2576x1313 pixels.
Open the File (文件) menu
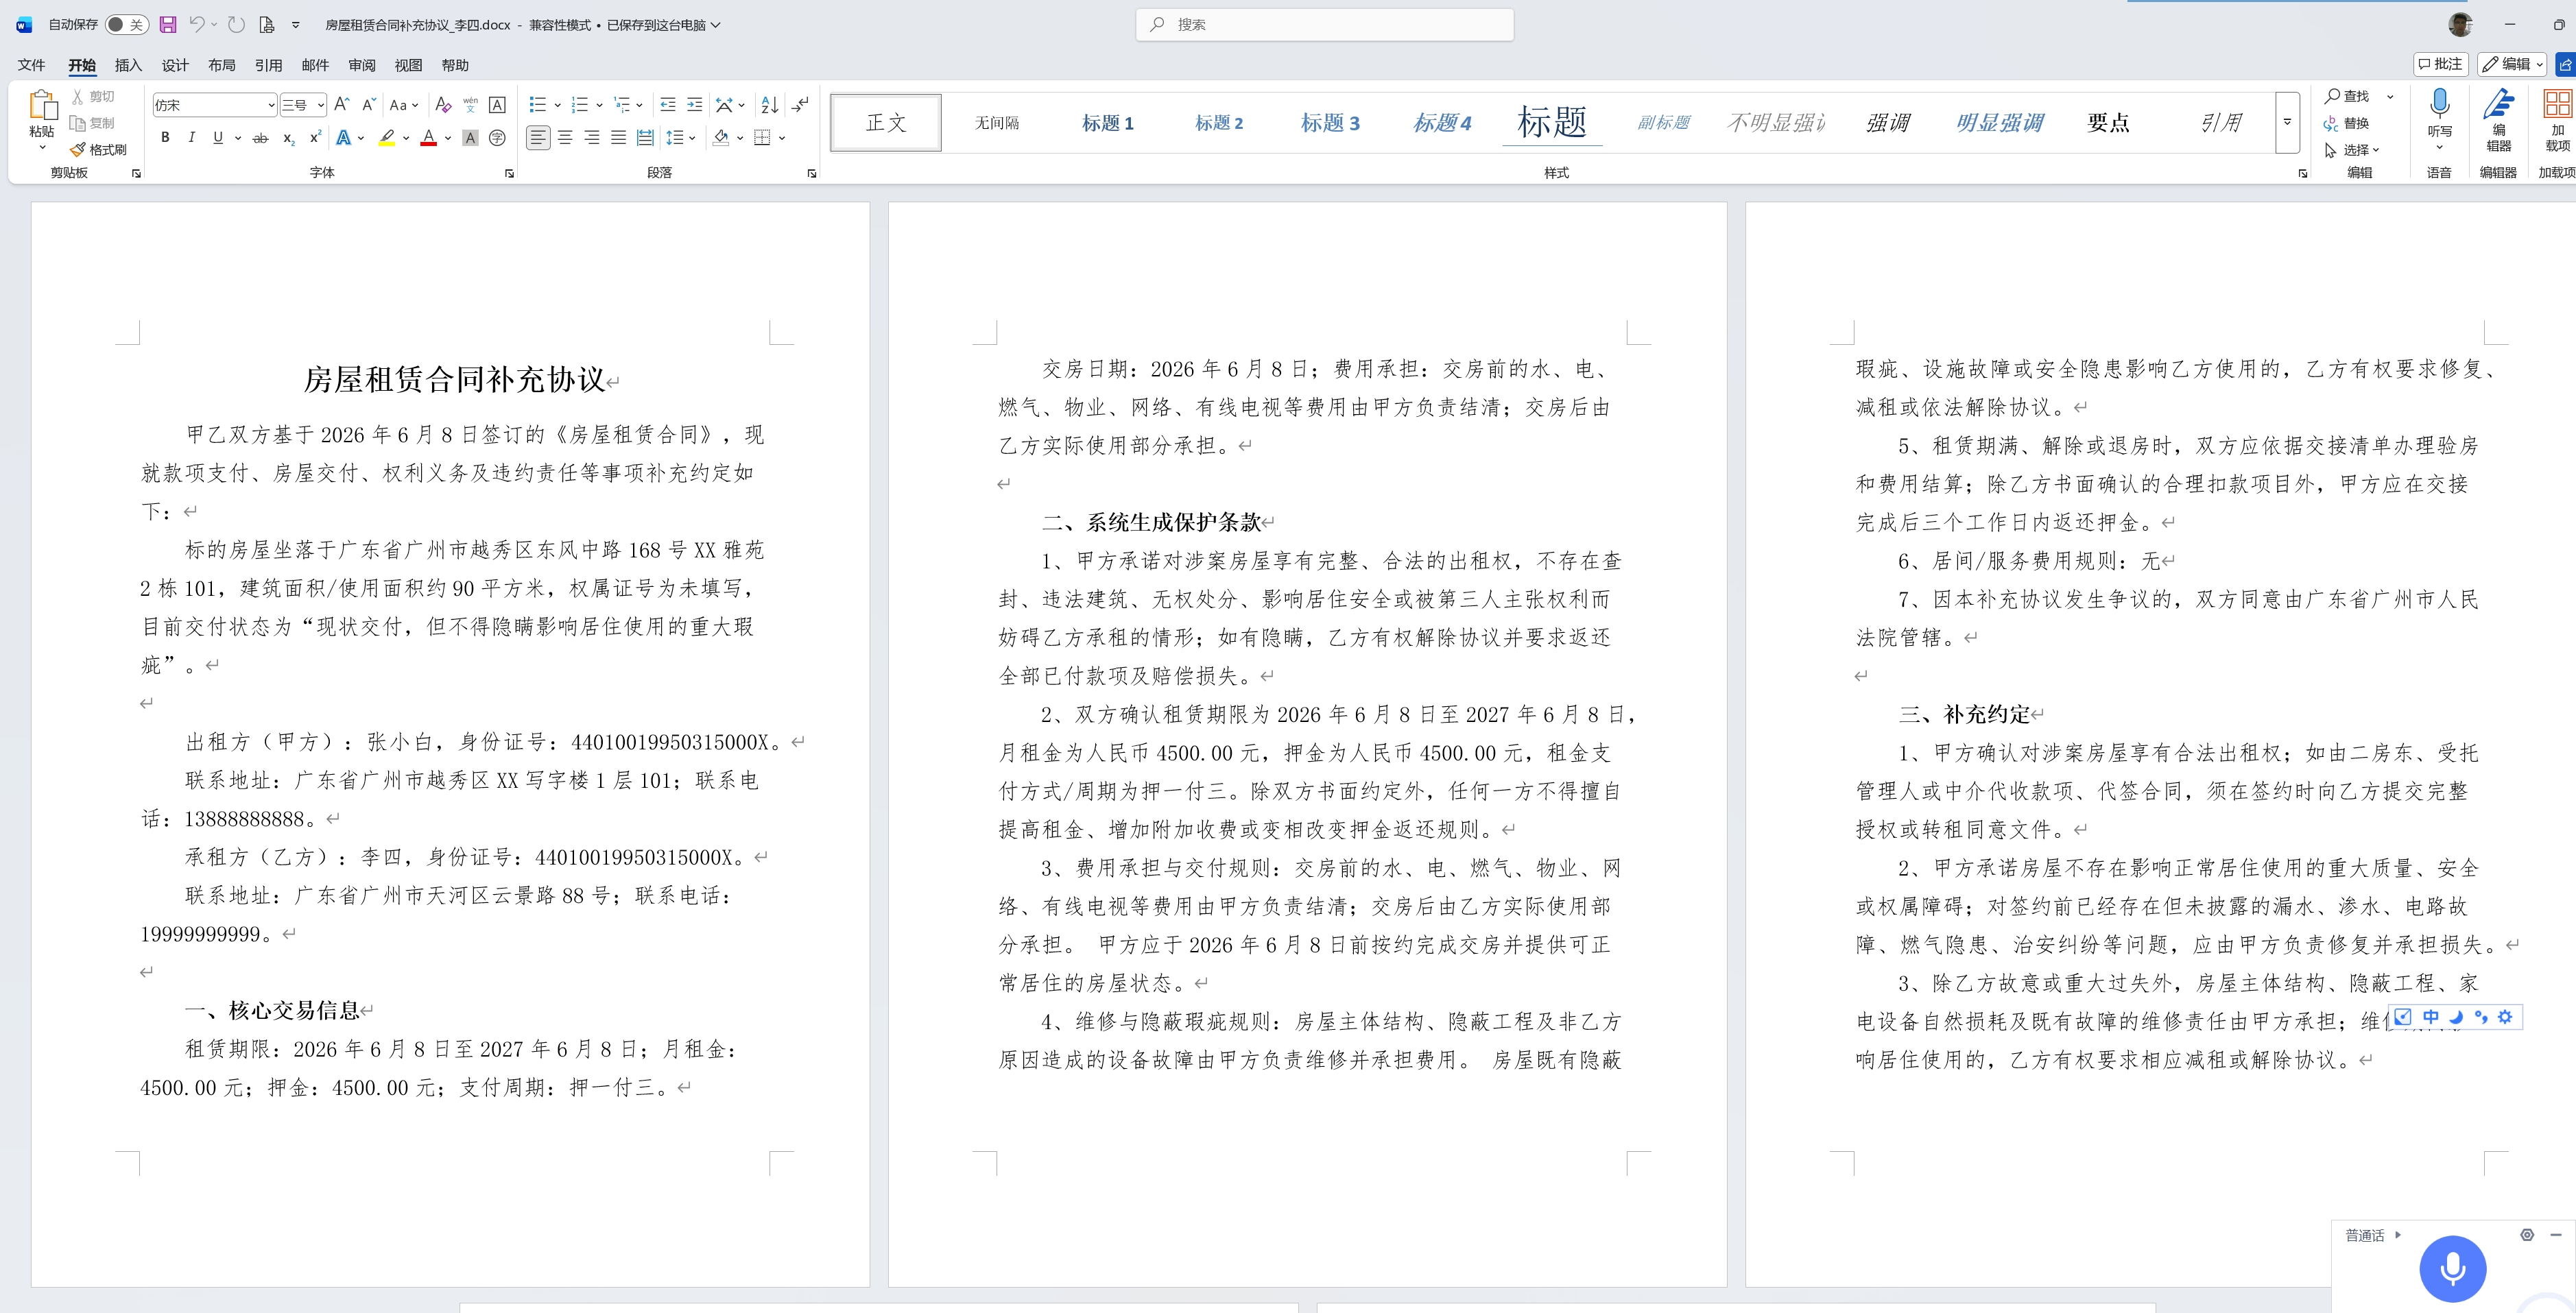tap(31, 65)
